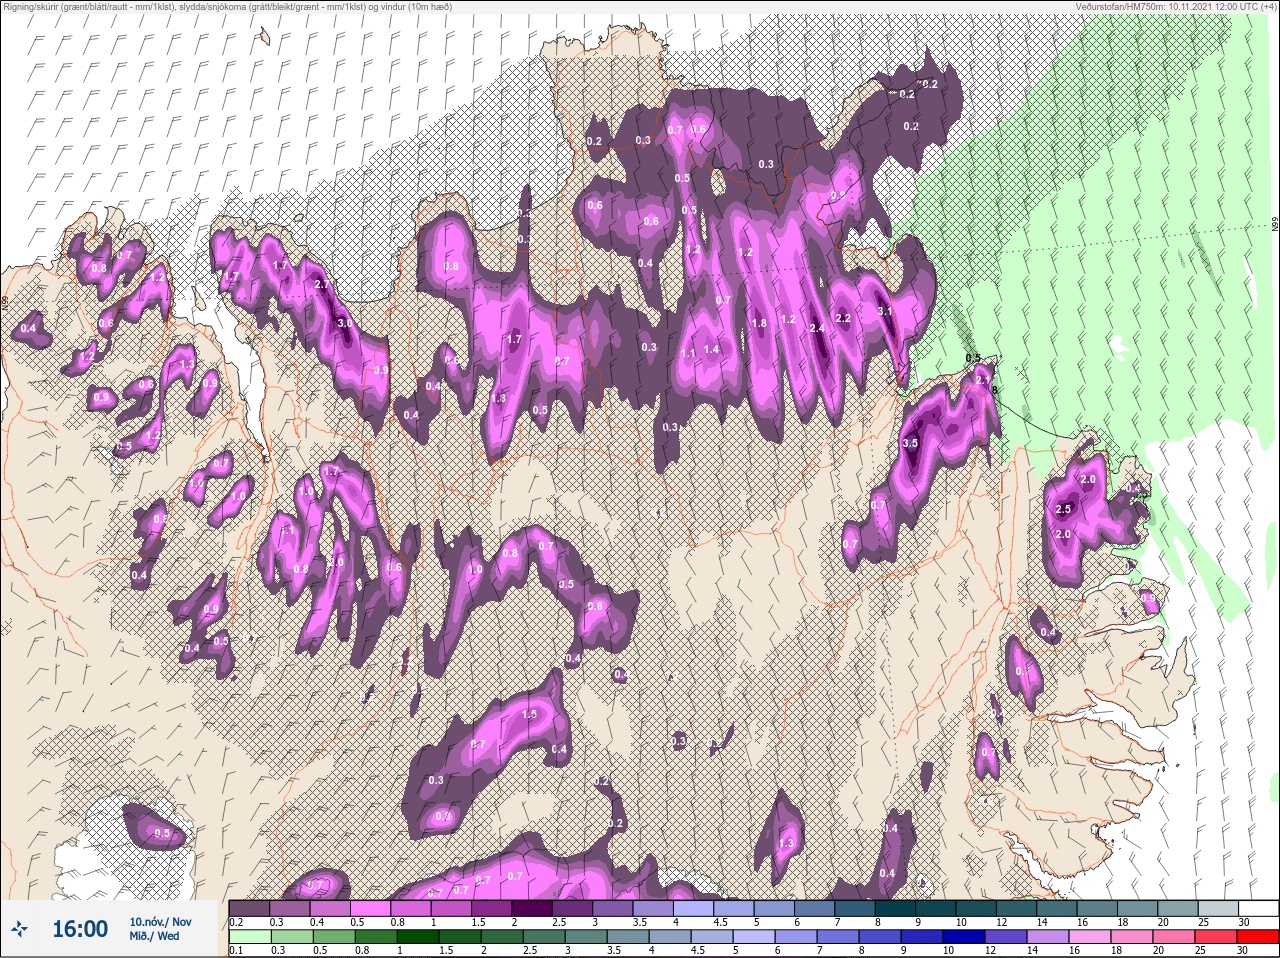Pick the dark purple 0.2–0.3 swatch in upper legend

249,908
